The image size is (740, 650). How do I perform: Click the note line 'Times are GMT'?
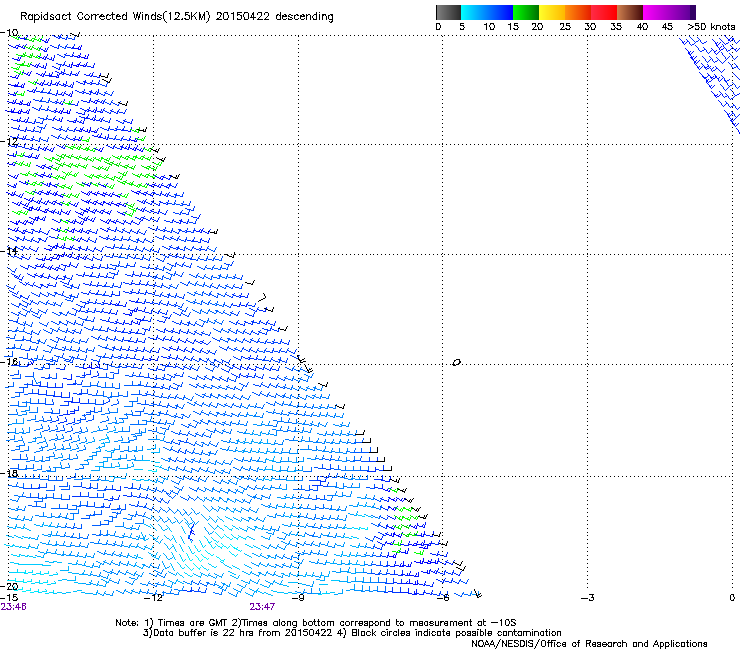[x=191, y=623]
